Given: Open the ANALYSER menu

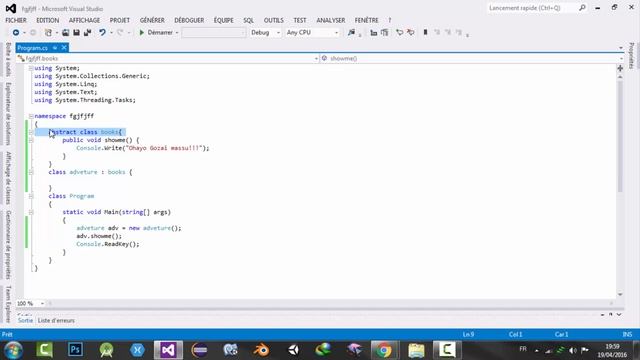Looking at the screenshot, I should click(331, 20).
